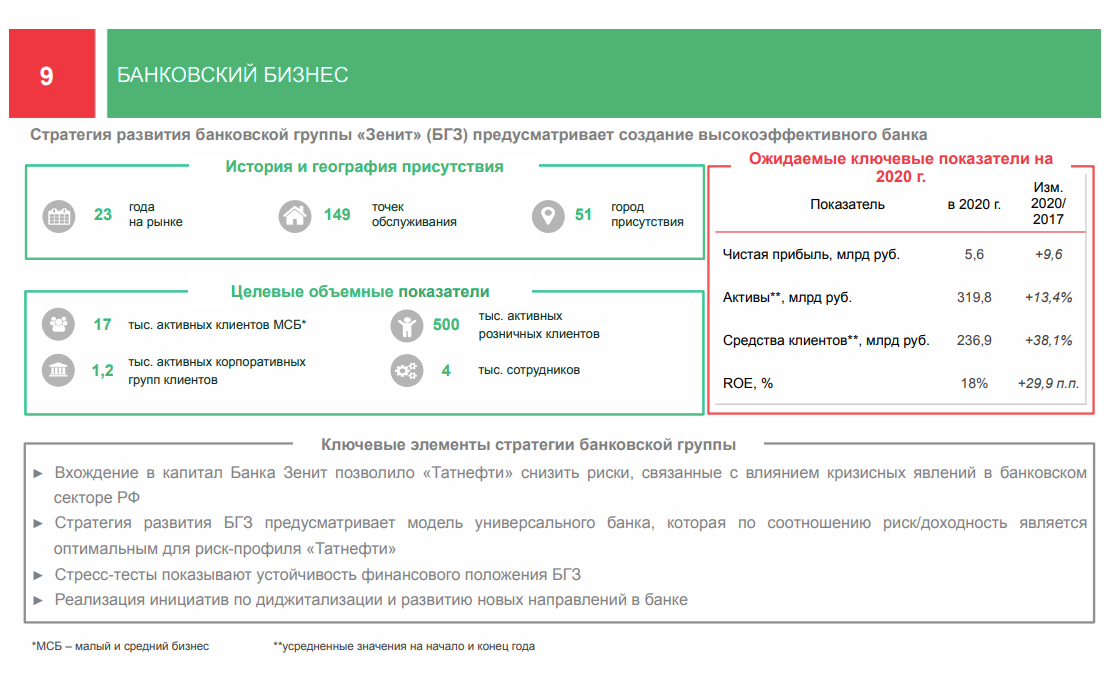Click the value 319,8
Viewport: 1110px width, 683px height.
(974, 297)
